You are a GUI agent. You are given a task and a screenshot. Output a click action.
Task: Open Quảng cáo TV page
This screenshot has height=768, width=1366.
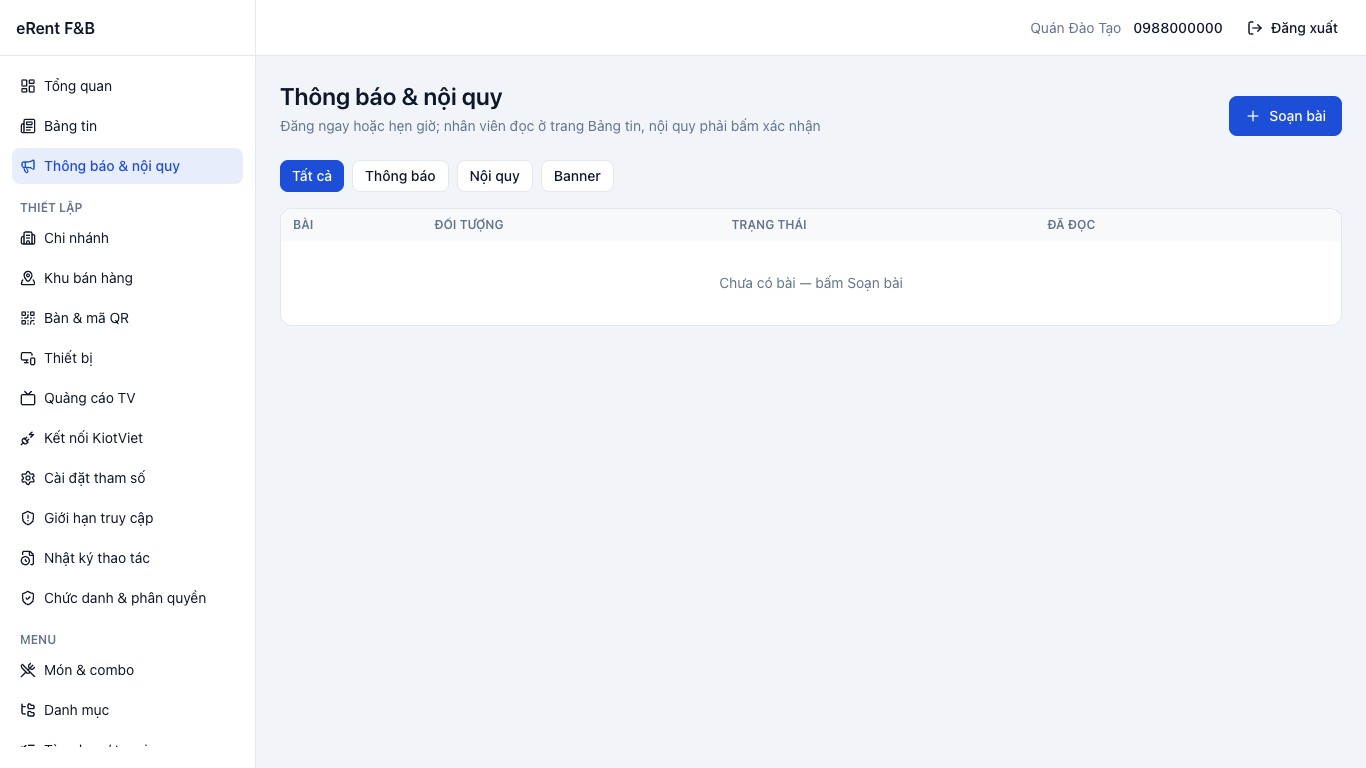pyautogui.click(x=127, y=398)
